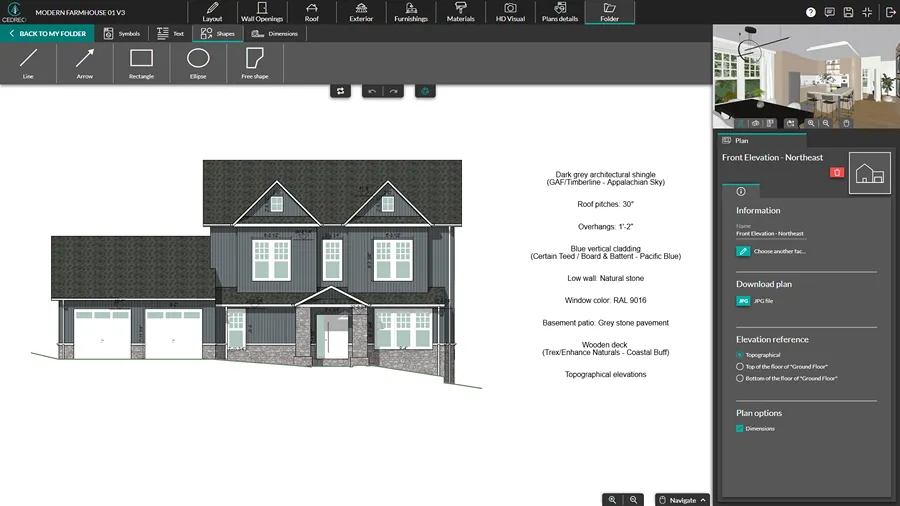Save the project with the floppy icon

click(848, 12)
